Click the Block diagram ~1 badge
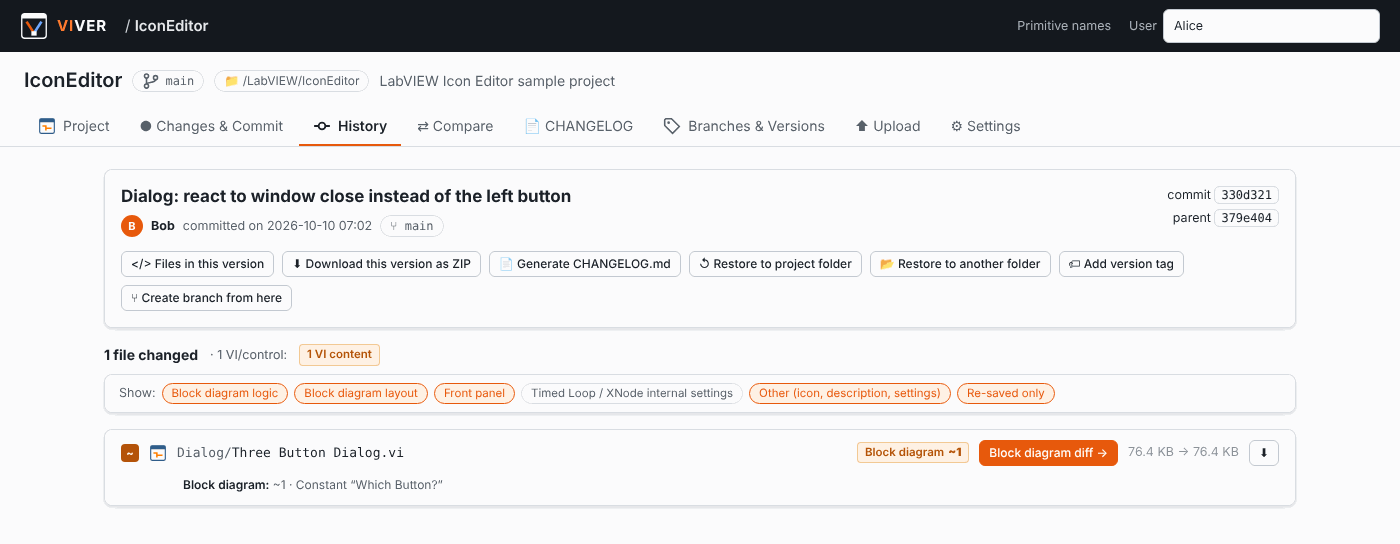This screenshot has width=1400, height=544. point(913,453)
